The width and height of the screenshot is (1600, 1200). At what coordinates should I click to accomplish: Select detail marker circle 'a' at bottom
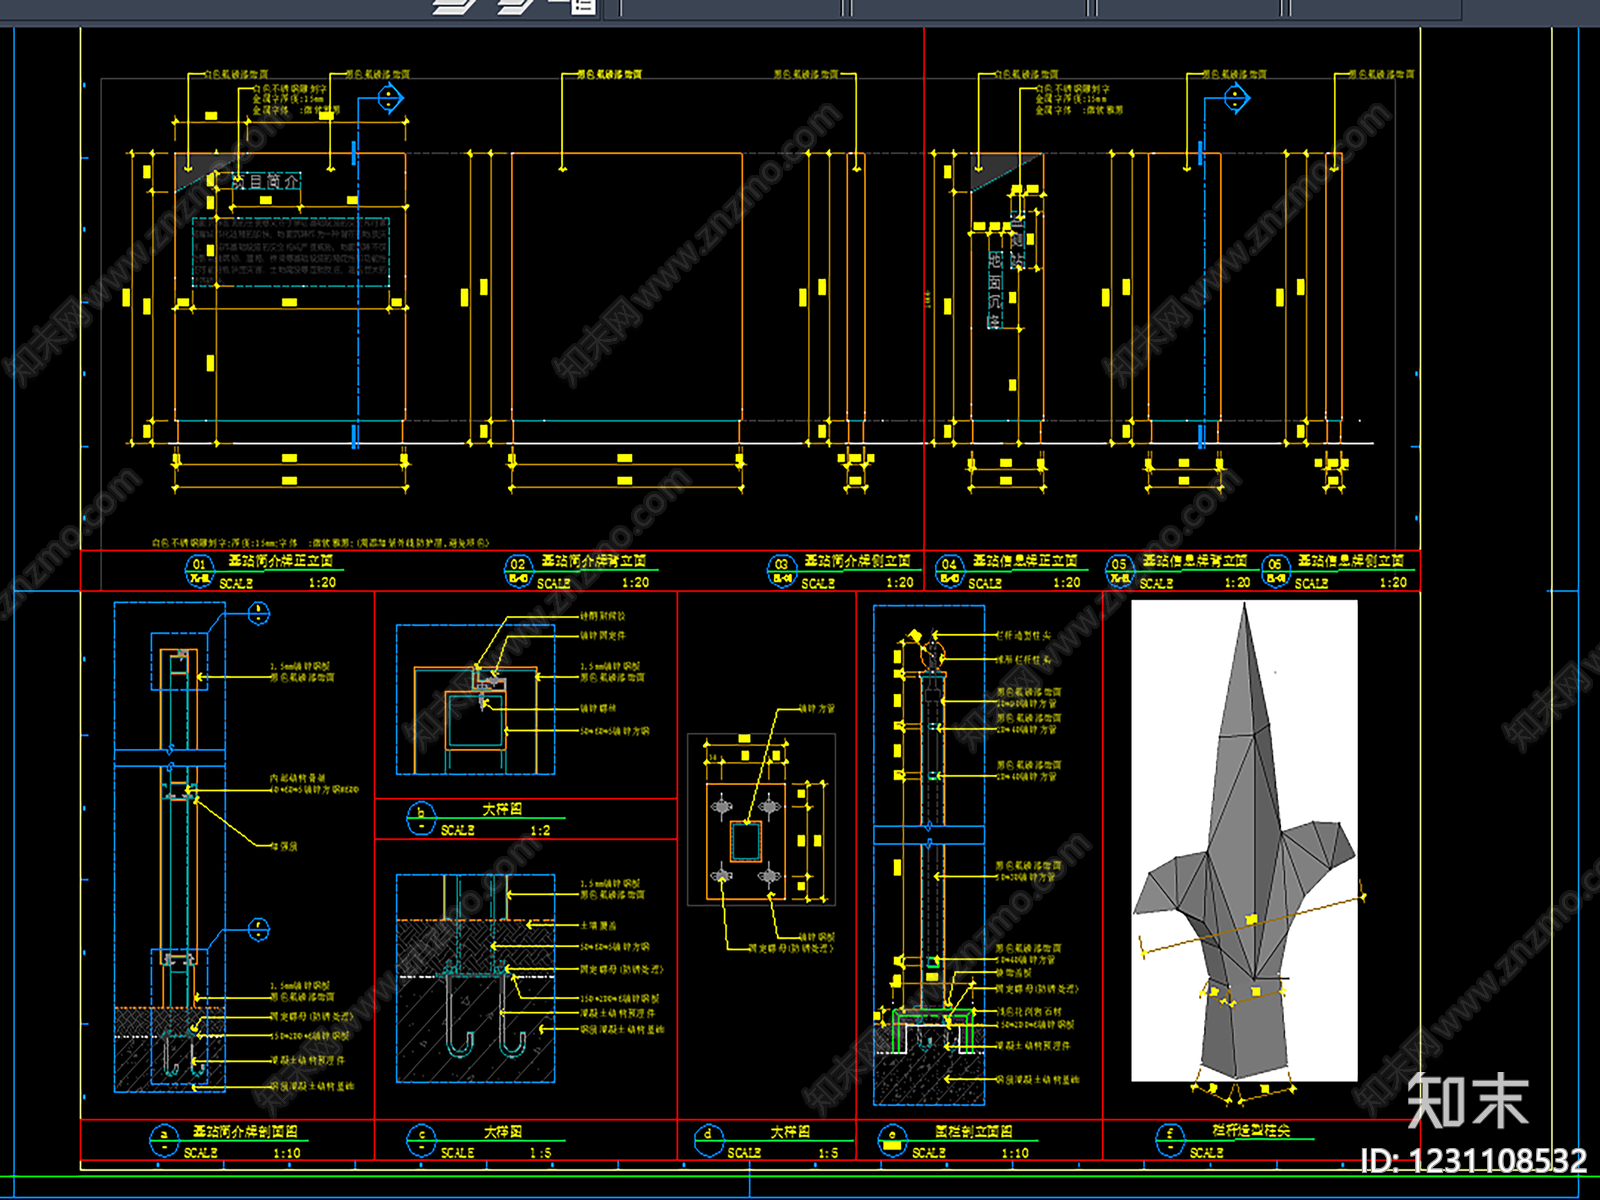tap(164, 1141)
